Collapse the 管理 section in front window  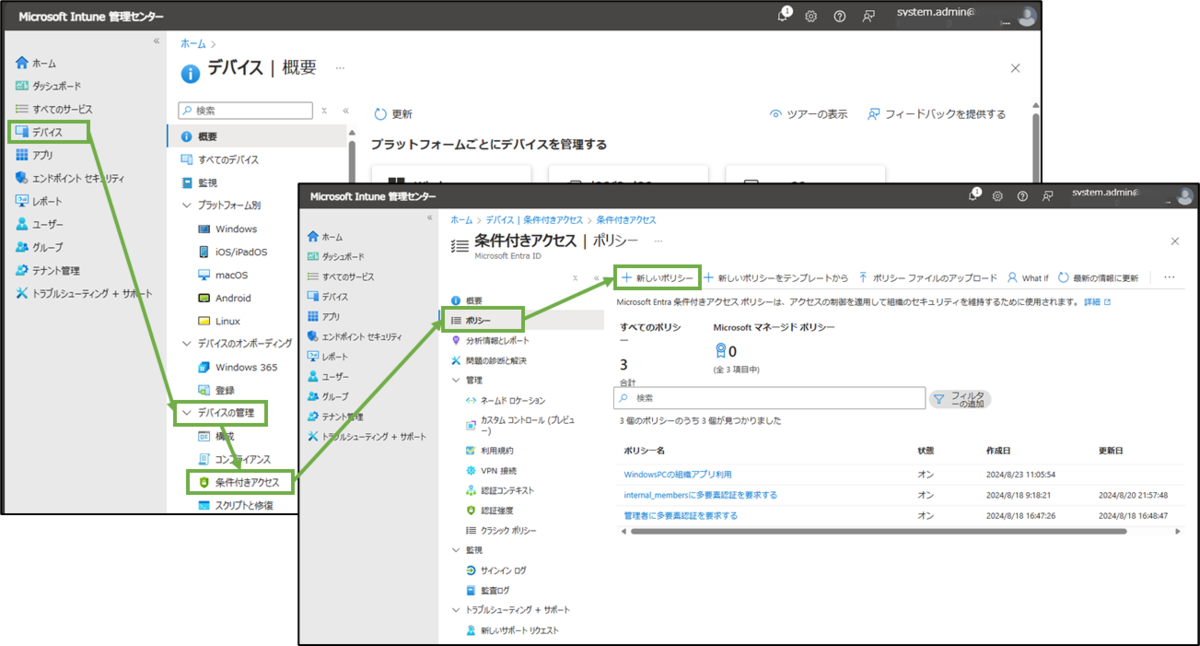pos(456,380)
